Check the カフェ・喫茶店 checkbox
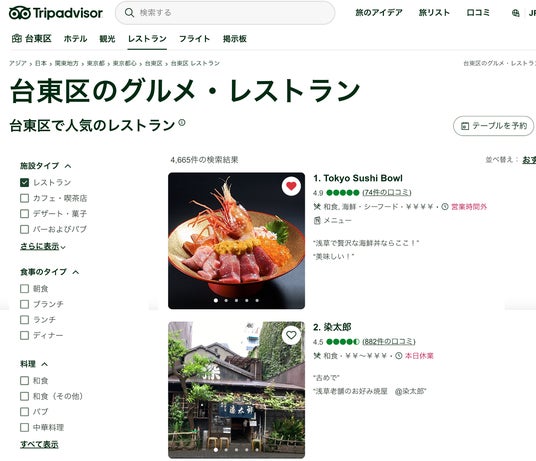Screen dimensions: 536x461 point(24,198)
